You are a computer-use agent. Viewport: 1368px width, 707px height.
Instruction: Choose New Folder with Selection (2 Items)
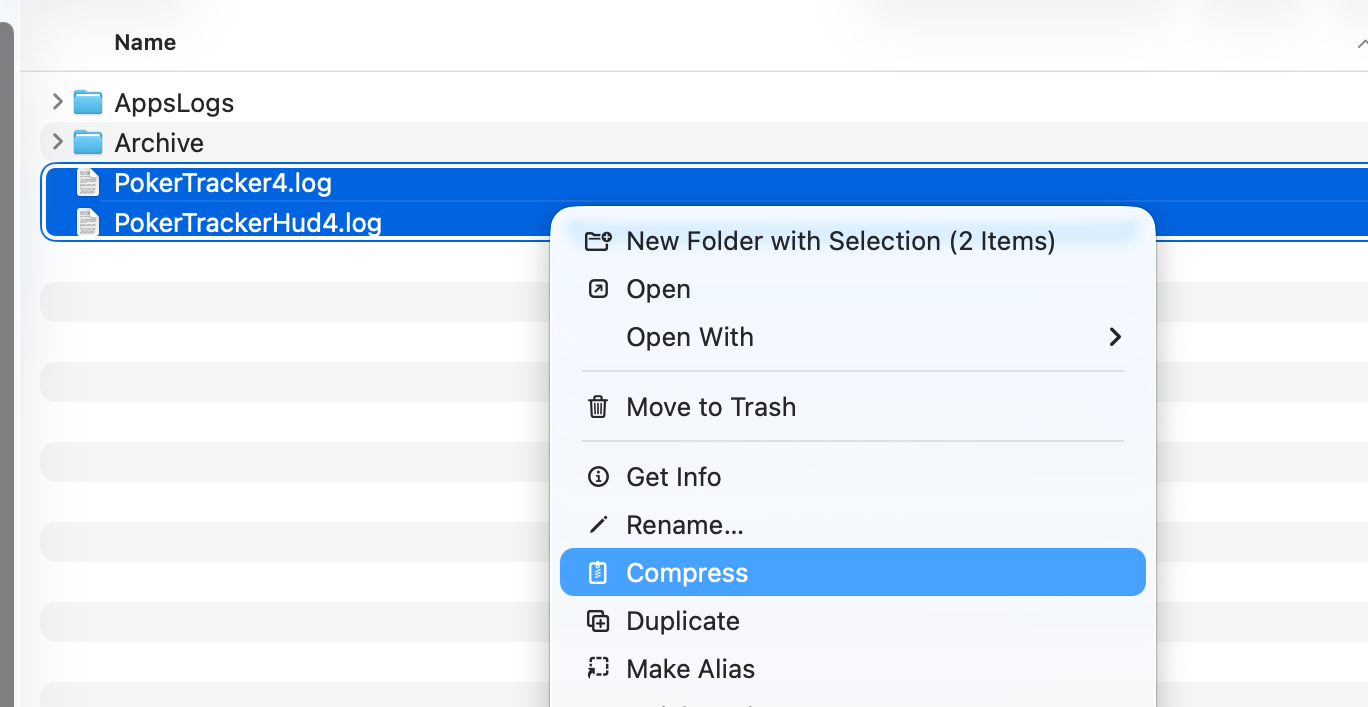pyautogui.click(x=852, y=241)
